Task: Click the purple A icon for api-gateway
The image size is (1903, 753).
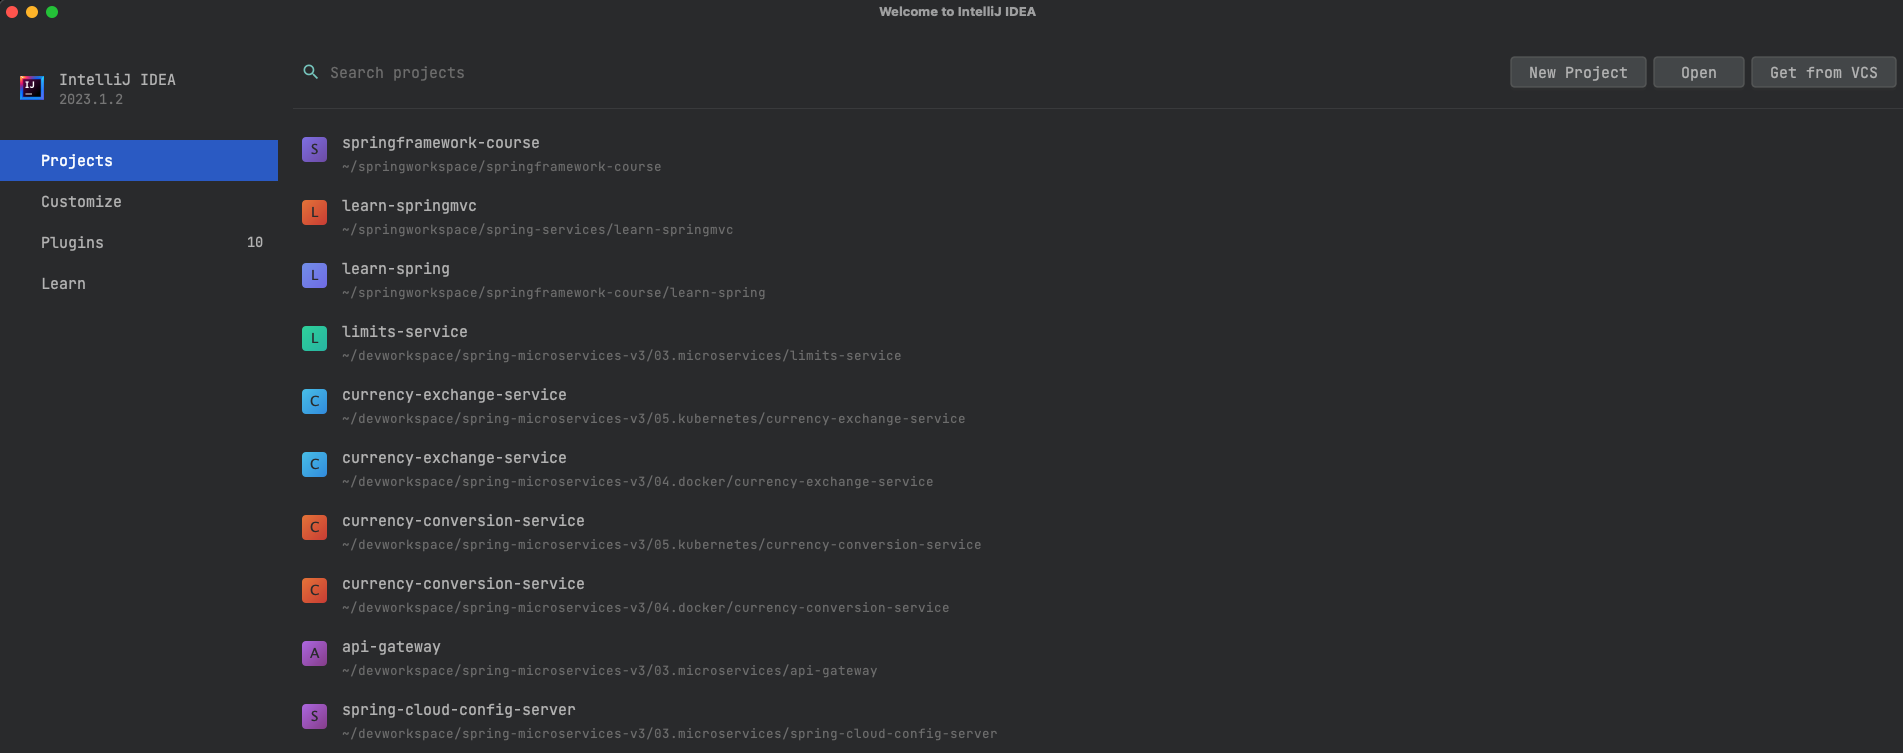Action: tap(314, 653)
